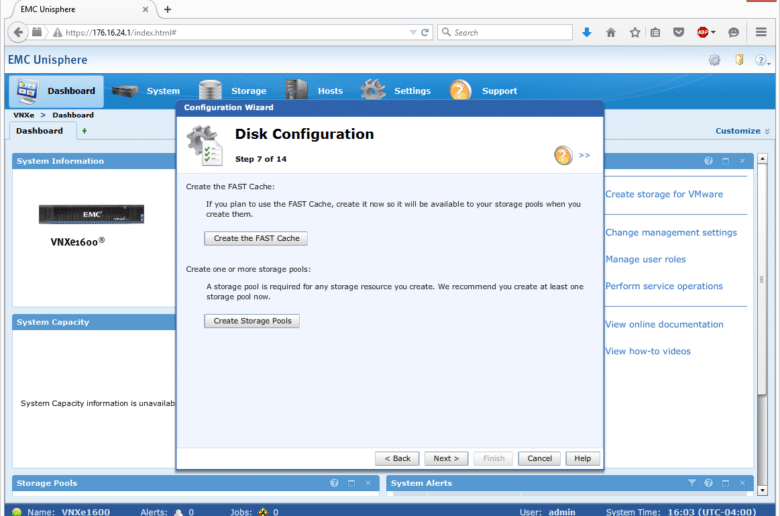This screenshot has height=516, width=780.
Task: Open the Settings menu
Action: [396, 91]
